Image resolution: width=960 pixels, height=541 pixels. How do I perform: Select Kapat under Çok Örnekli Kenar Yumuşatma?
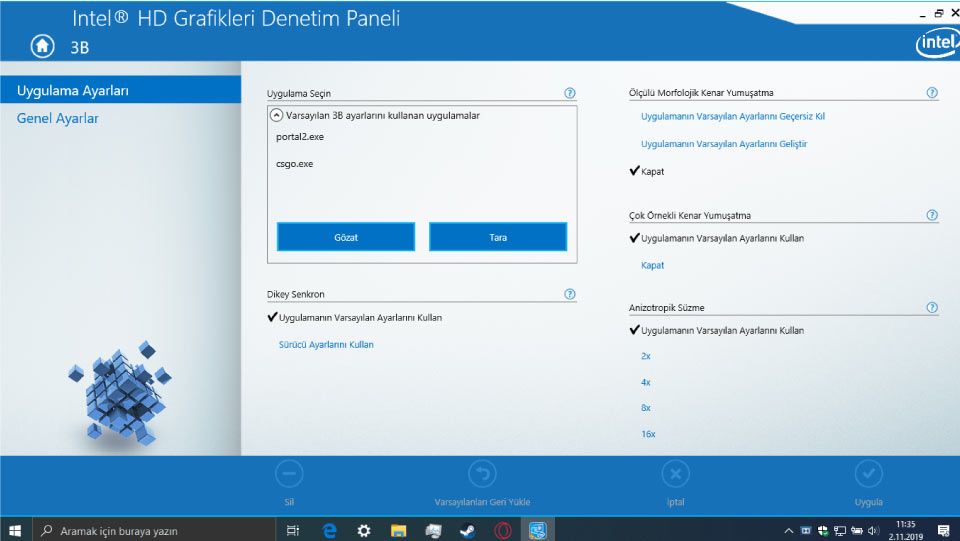coord(652,265)
